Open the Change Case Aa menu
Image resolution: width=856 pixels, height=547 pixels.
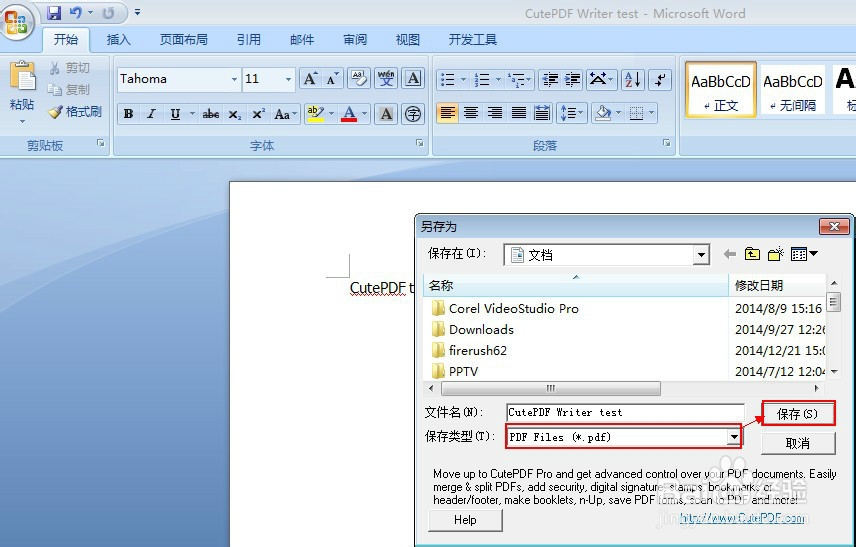click(284, 114)
